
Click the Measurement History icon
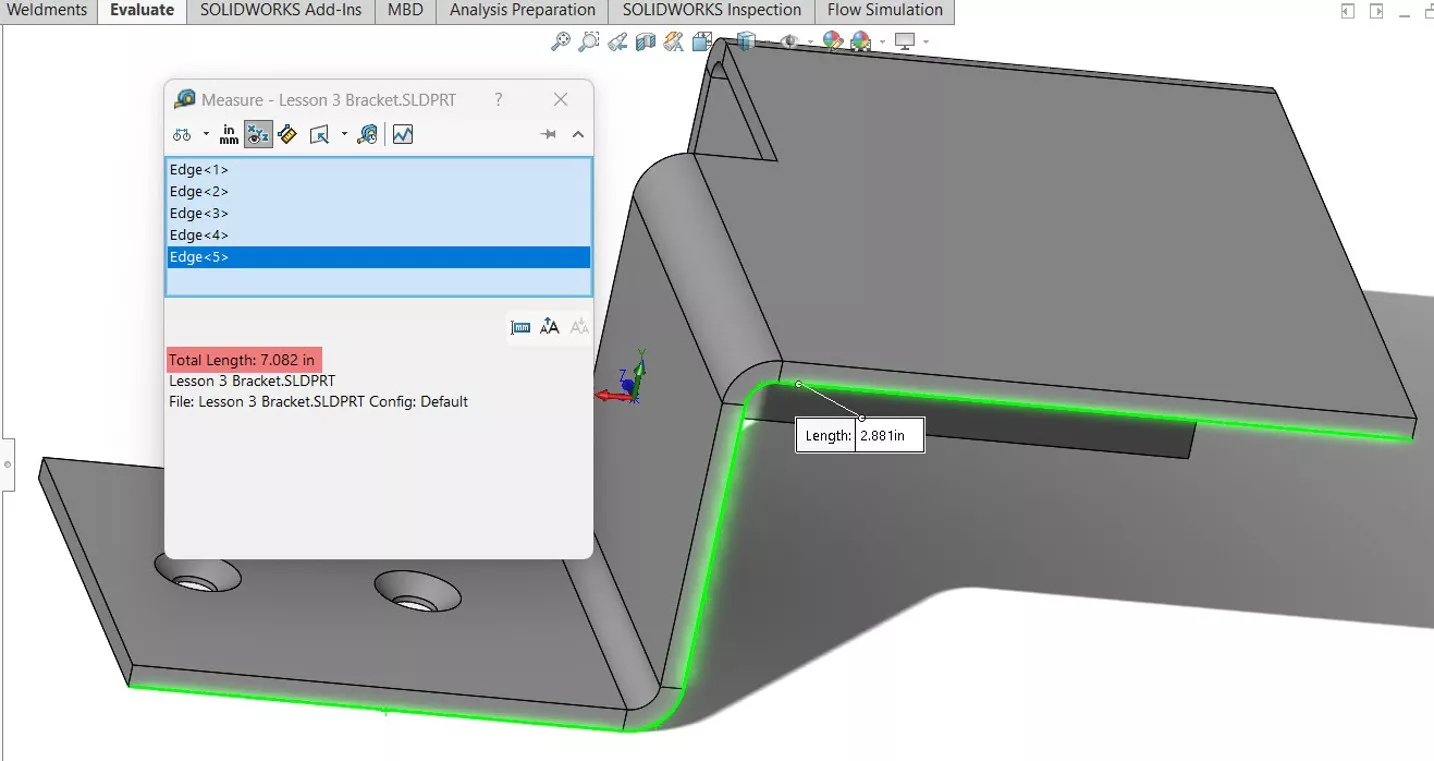(368, 134)
